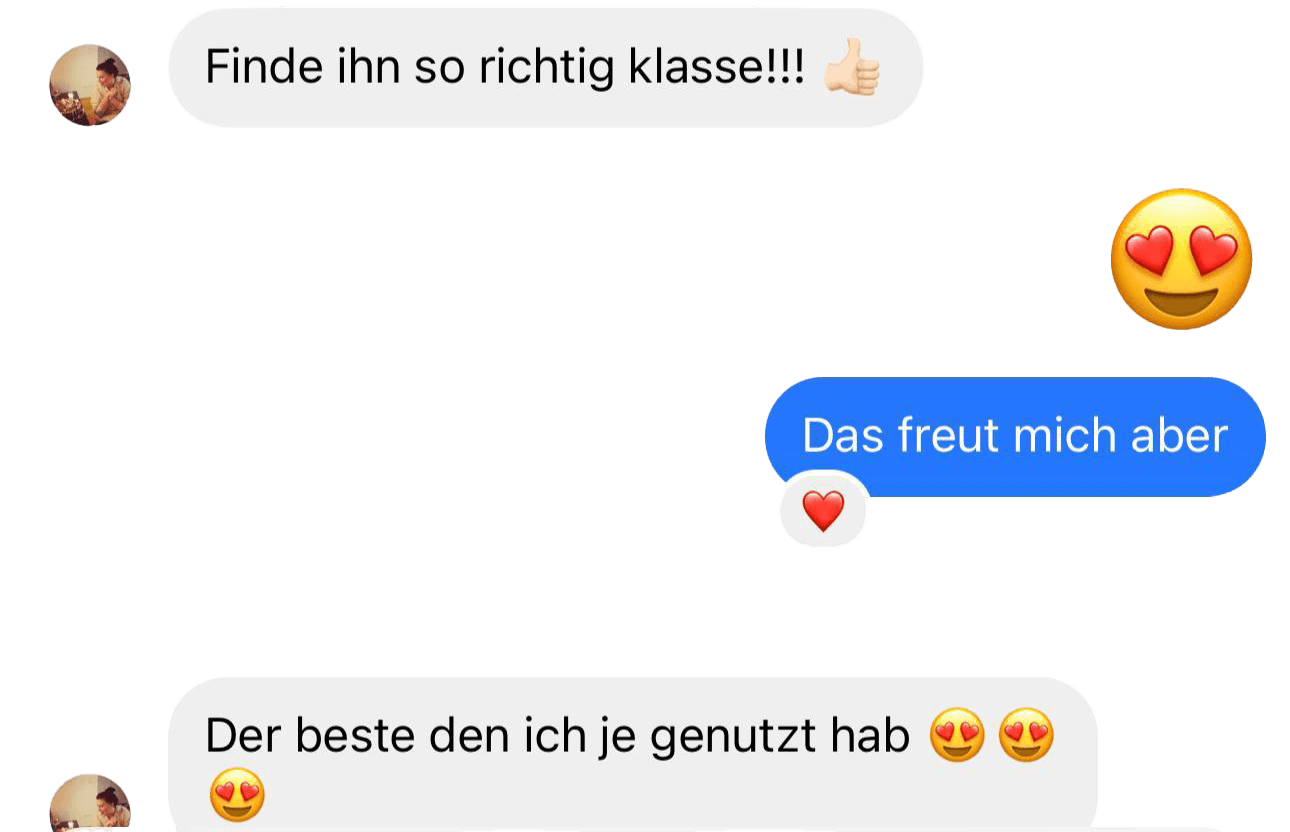Click the word "Das" in blue bubble
This screenshot has height=832, width=1290.
[x=843, y=436]
